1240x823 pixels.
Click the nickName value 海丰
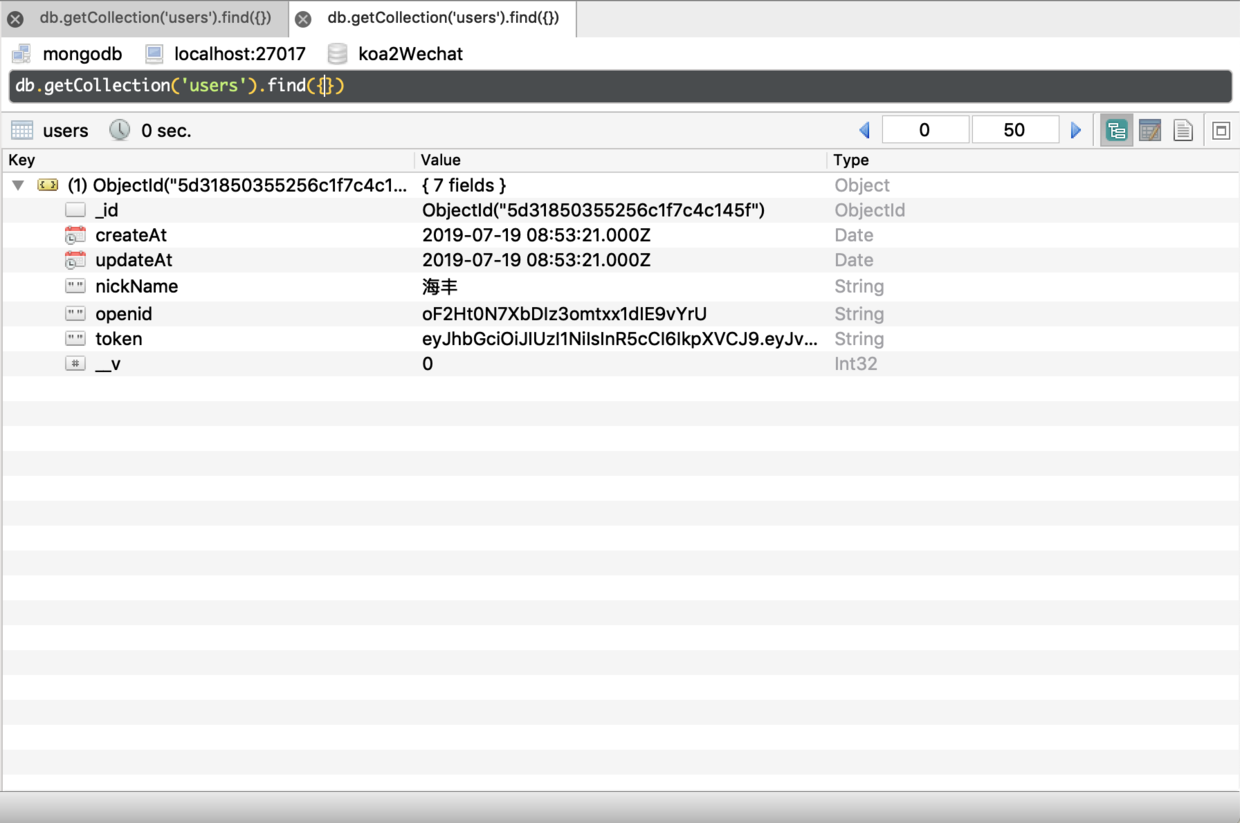(440, 286)
